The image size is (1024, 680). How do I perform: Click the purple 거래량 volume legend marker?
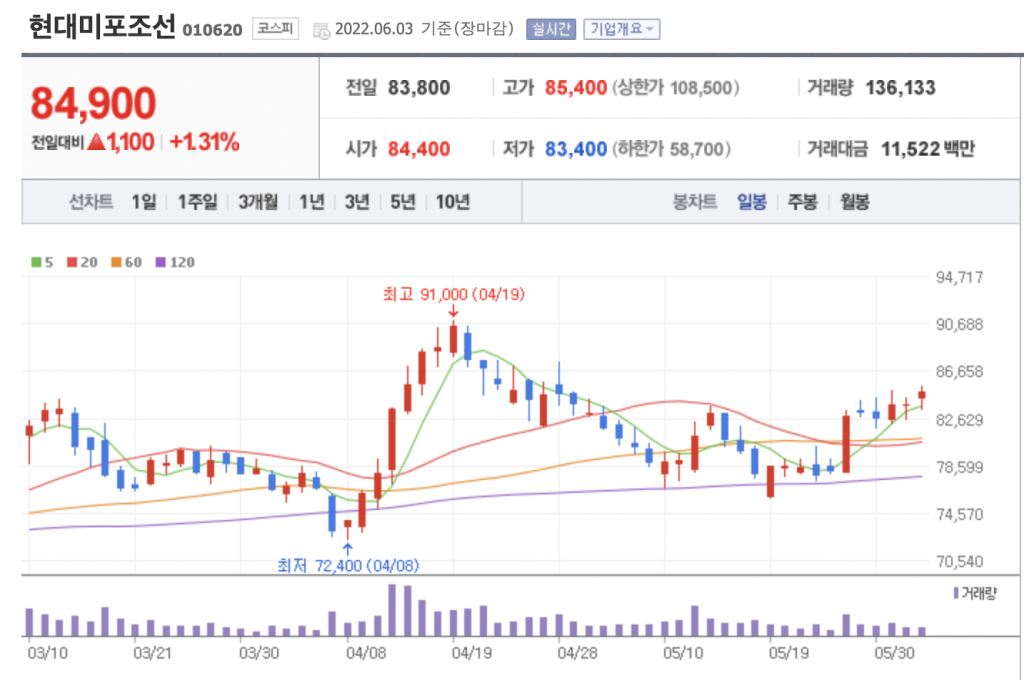click(x=955, y=593)
